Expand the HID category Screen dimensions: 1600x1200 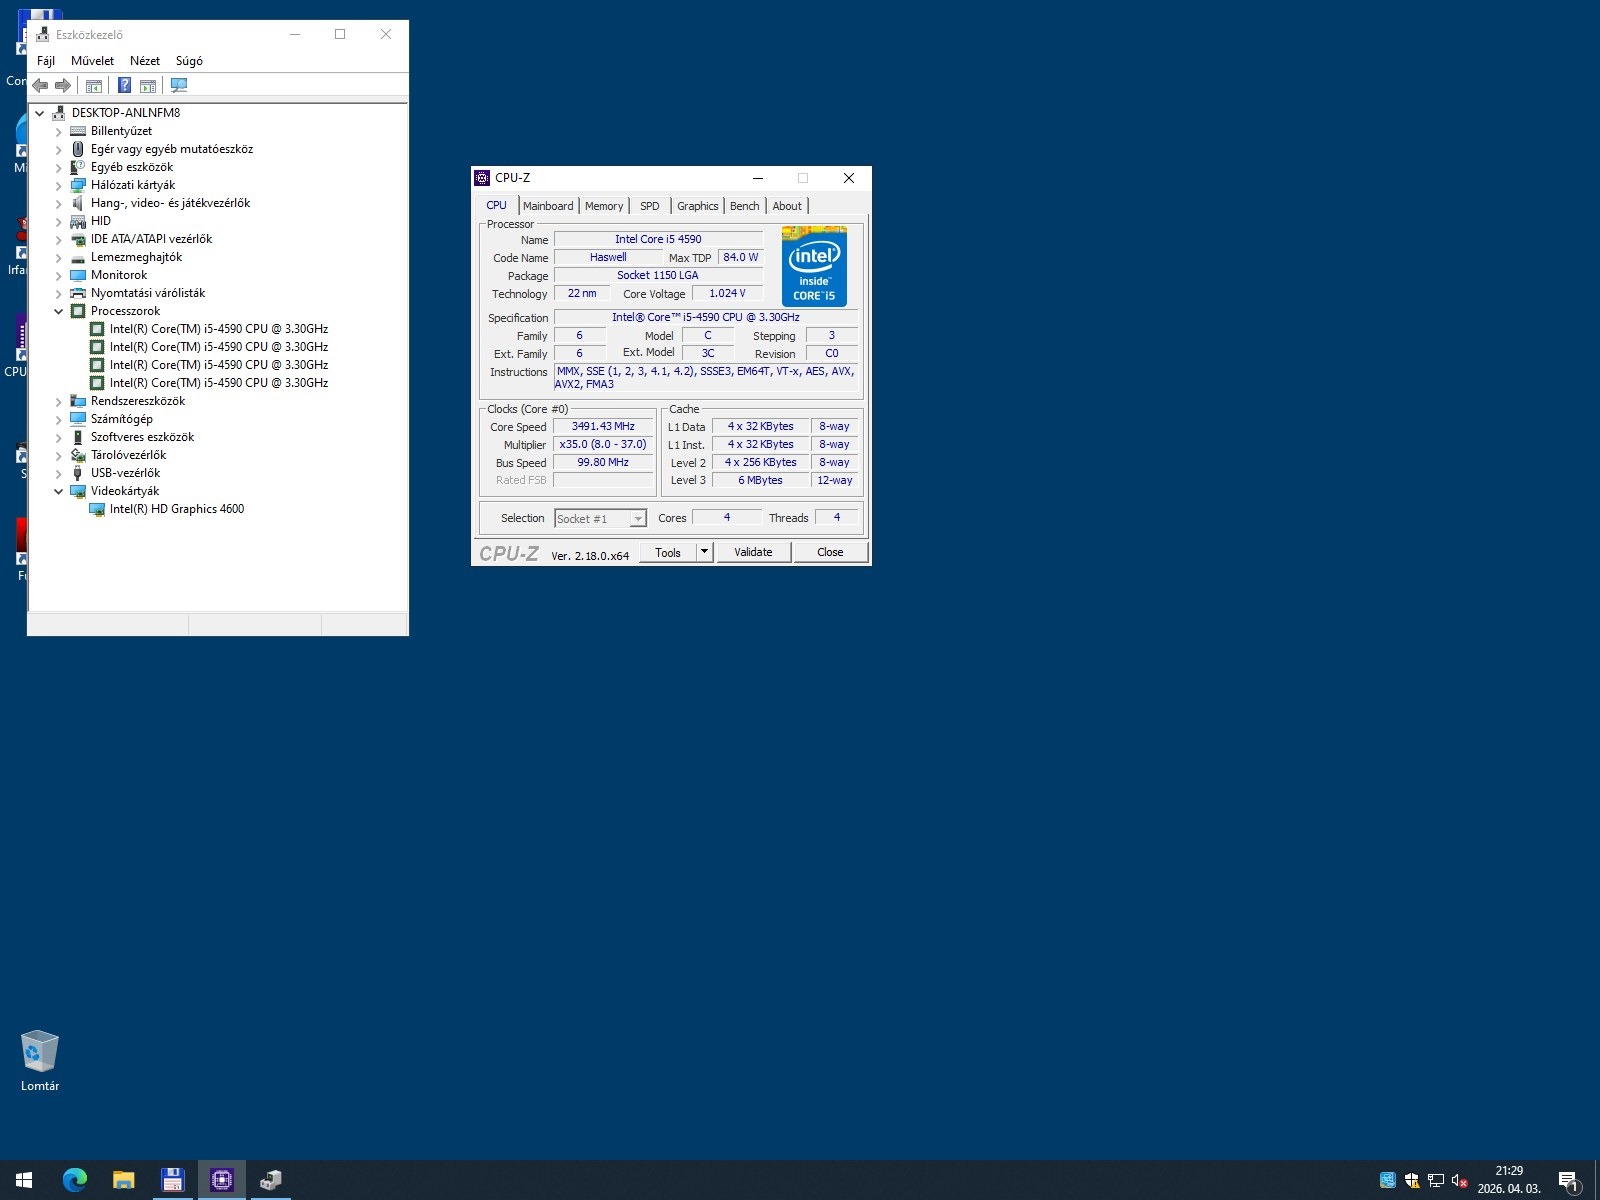click(58, 221)
